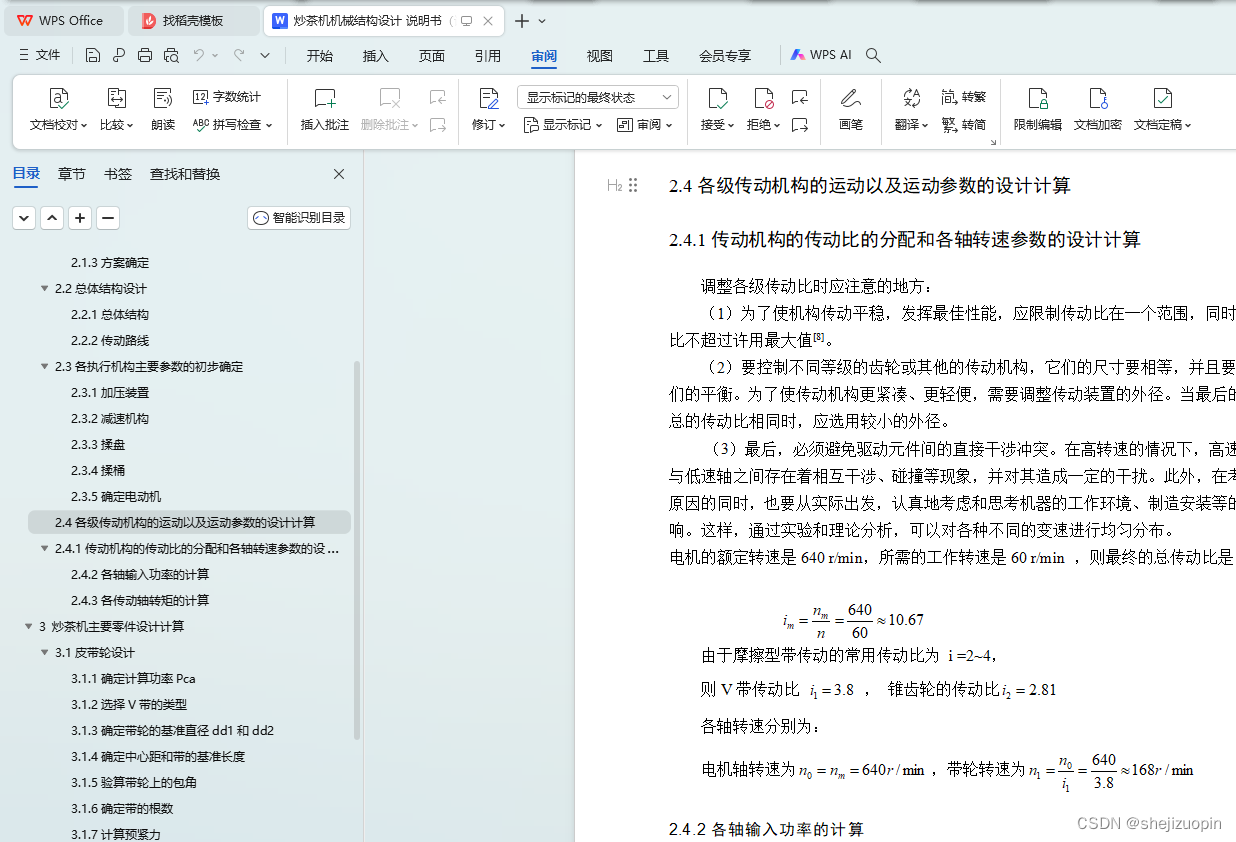
Task: Select outline item 2.3.5 确定电动机
Action: click(116, 496)
